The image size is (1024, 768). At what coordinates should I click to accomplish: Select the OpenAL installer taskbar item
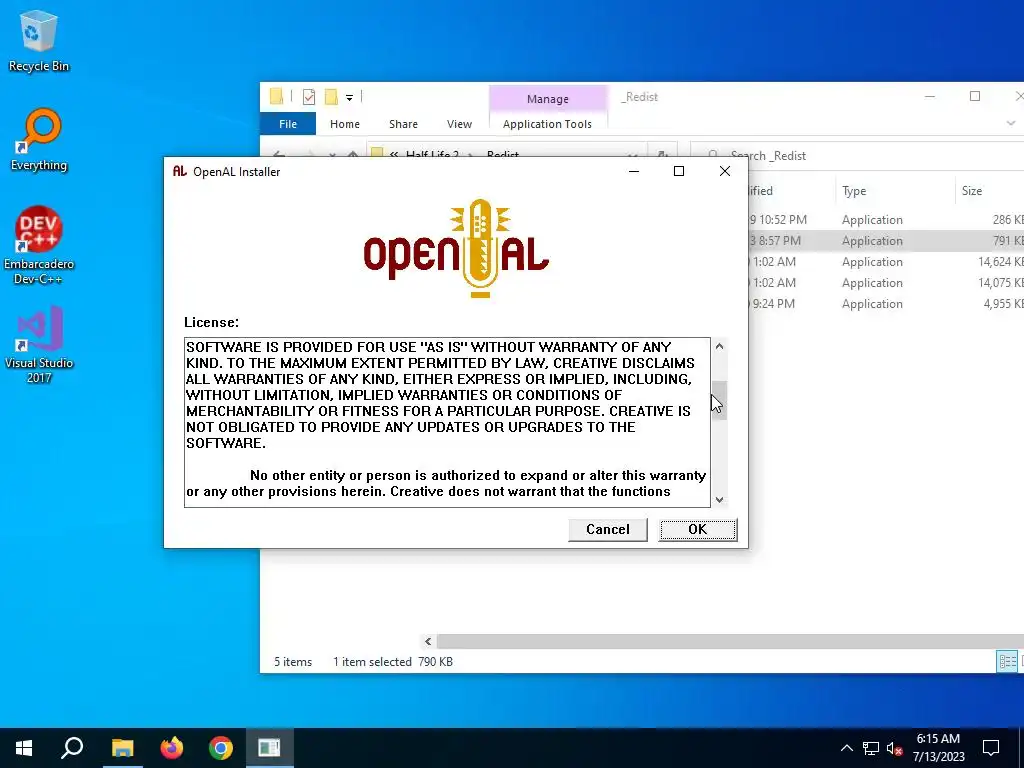pyautogui.click(x=269, y=748)
